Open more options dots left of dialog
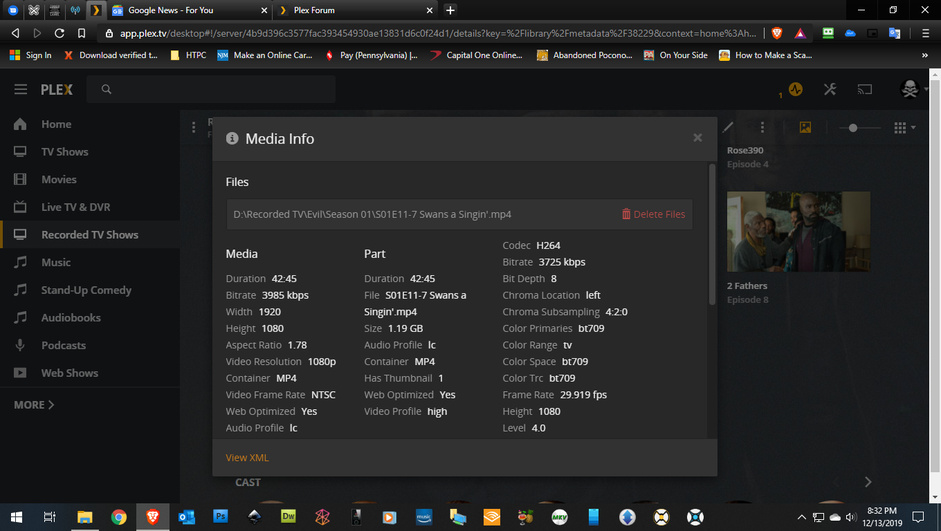 point(193,127)
